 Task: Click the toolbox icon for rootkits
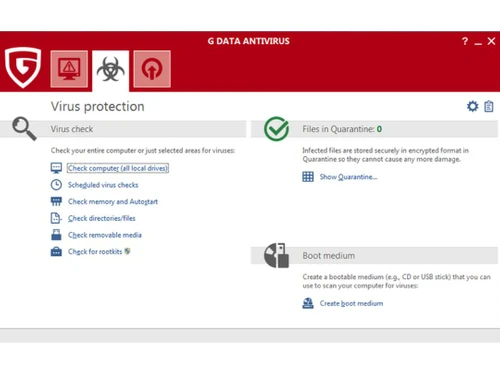[x=56, y=251]
